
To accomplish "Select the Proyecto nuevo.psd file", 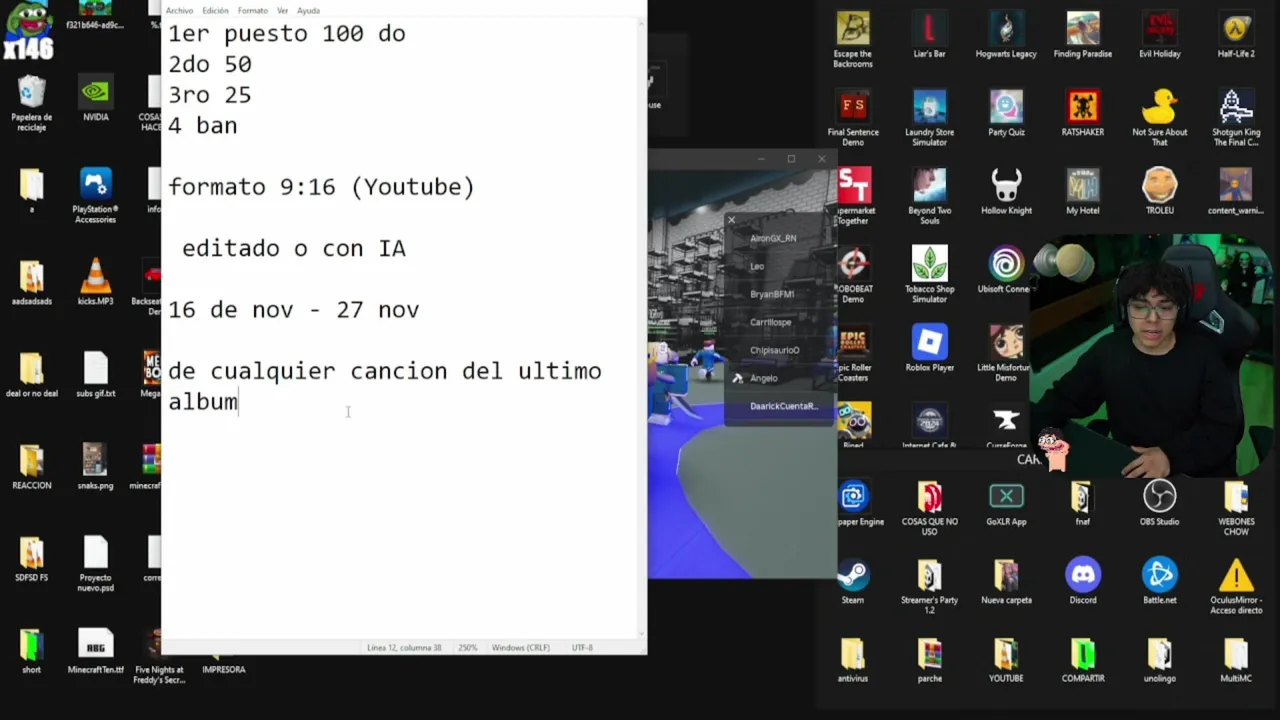I will pos(95,563).
